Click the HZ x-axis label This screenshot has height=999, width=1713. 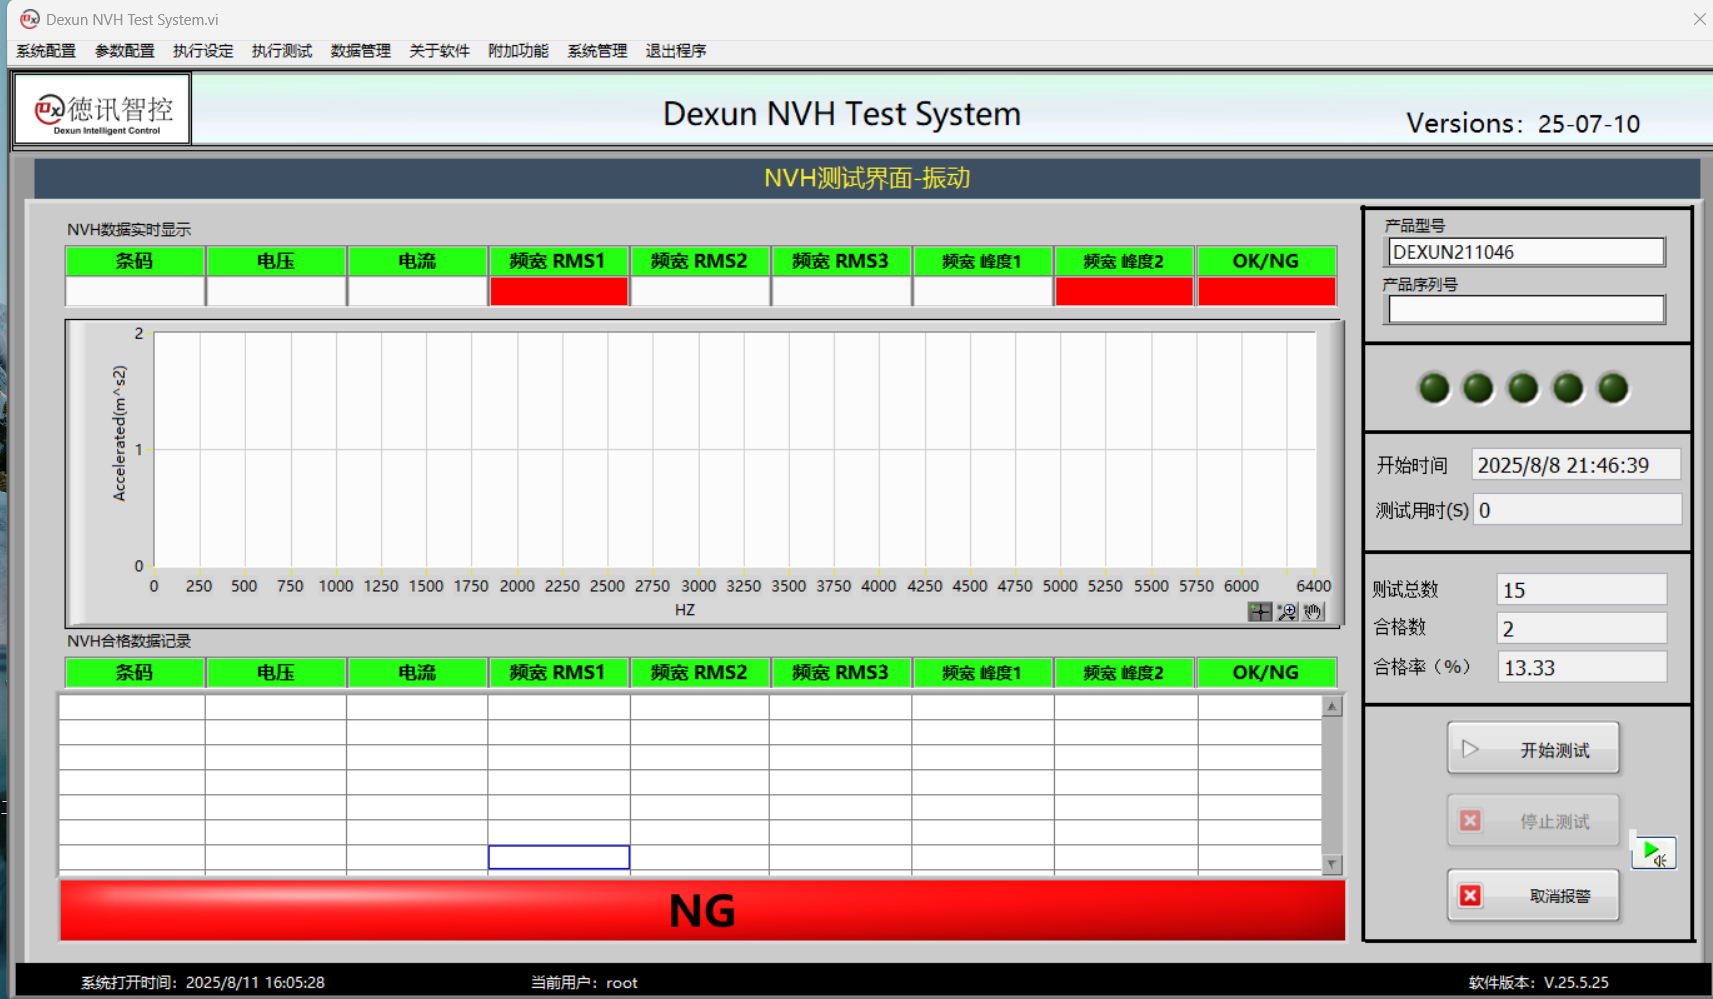[x=685, y=610]
